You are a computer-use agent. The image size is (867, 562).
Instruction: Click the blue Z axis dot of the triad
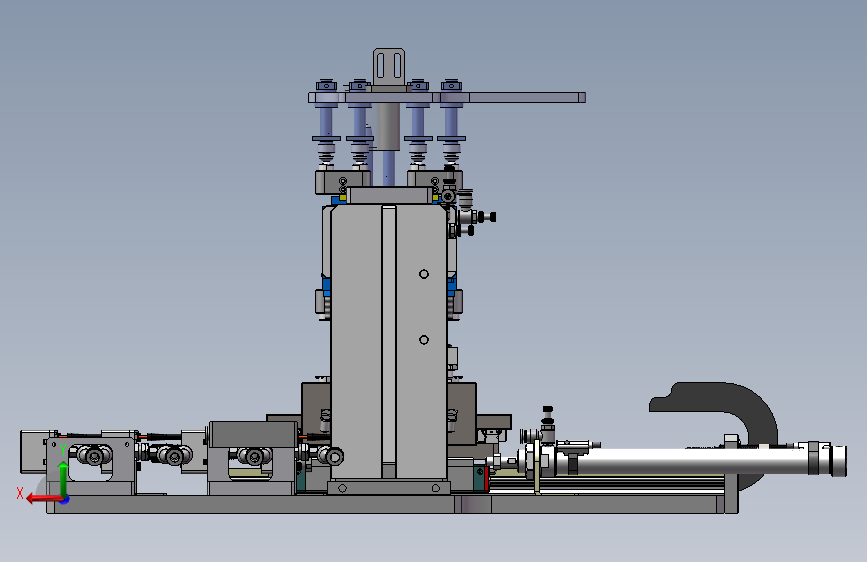click(x=65, y=500)
